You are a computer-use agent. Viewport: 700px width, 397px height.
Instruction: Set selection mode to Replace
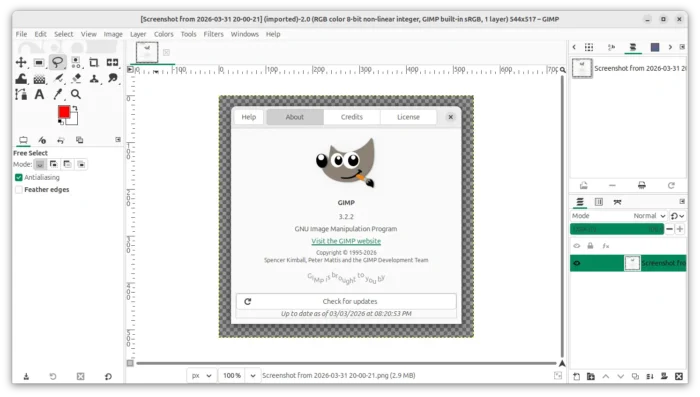coord(40,164)
